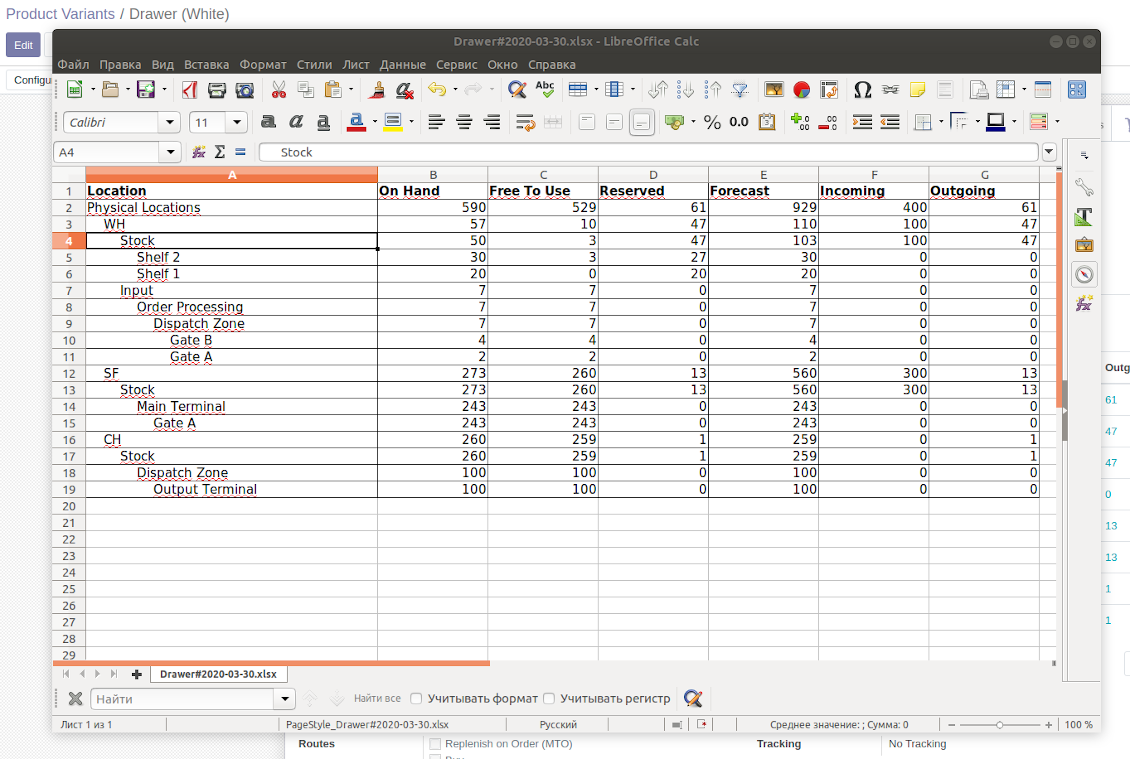Click the yellow highlighting color swatch
Screen dimensions: 1130x759
(393, 122)
